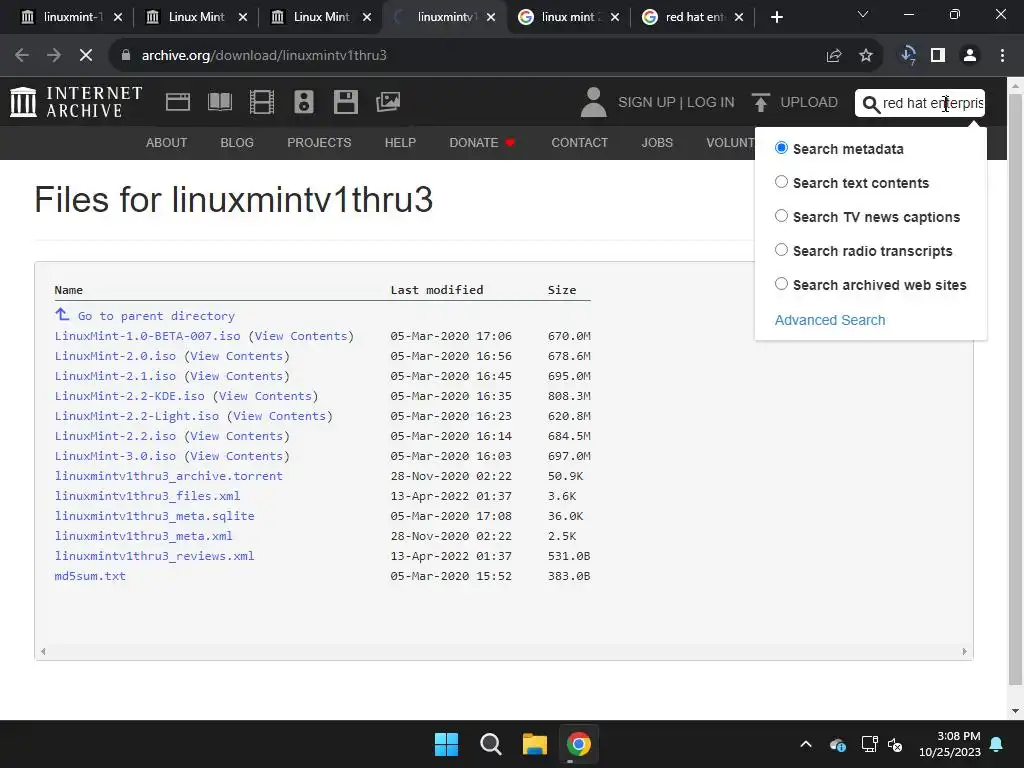The image size is (1024, 768).
Task: Click the UPLOAD text link
Action: point(809,103)
